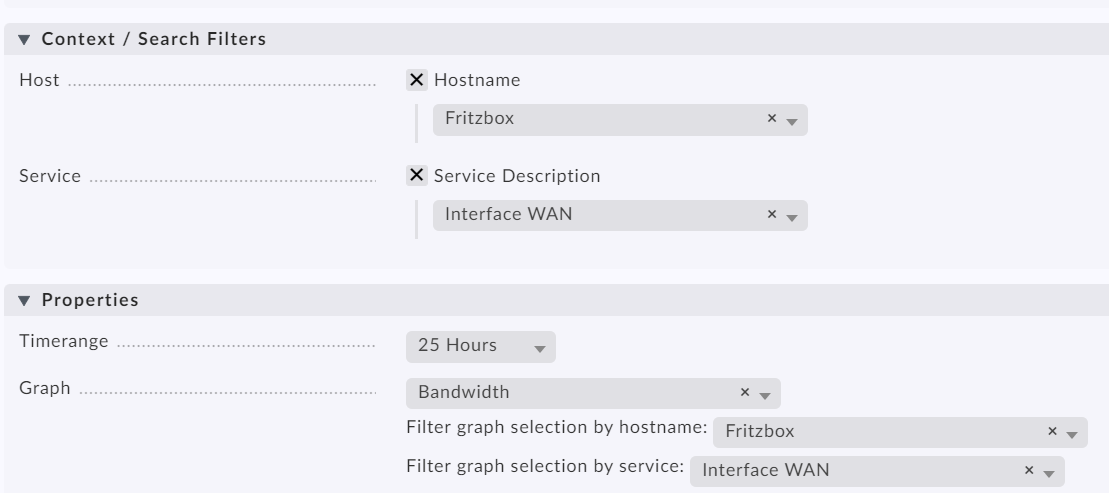Open the filter-by-hostname dropdown arrow
This screenshot has height=493, width=1109.
click(1072, 435)
